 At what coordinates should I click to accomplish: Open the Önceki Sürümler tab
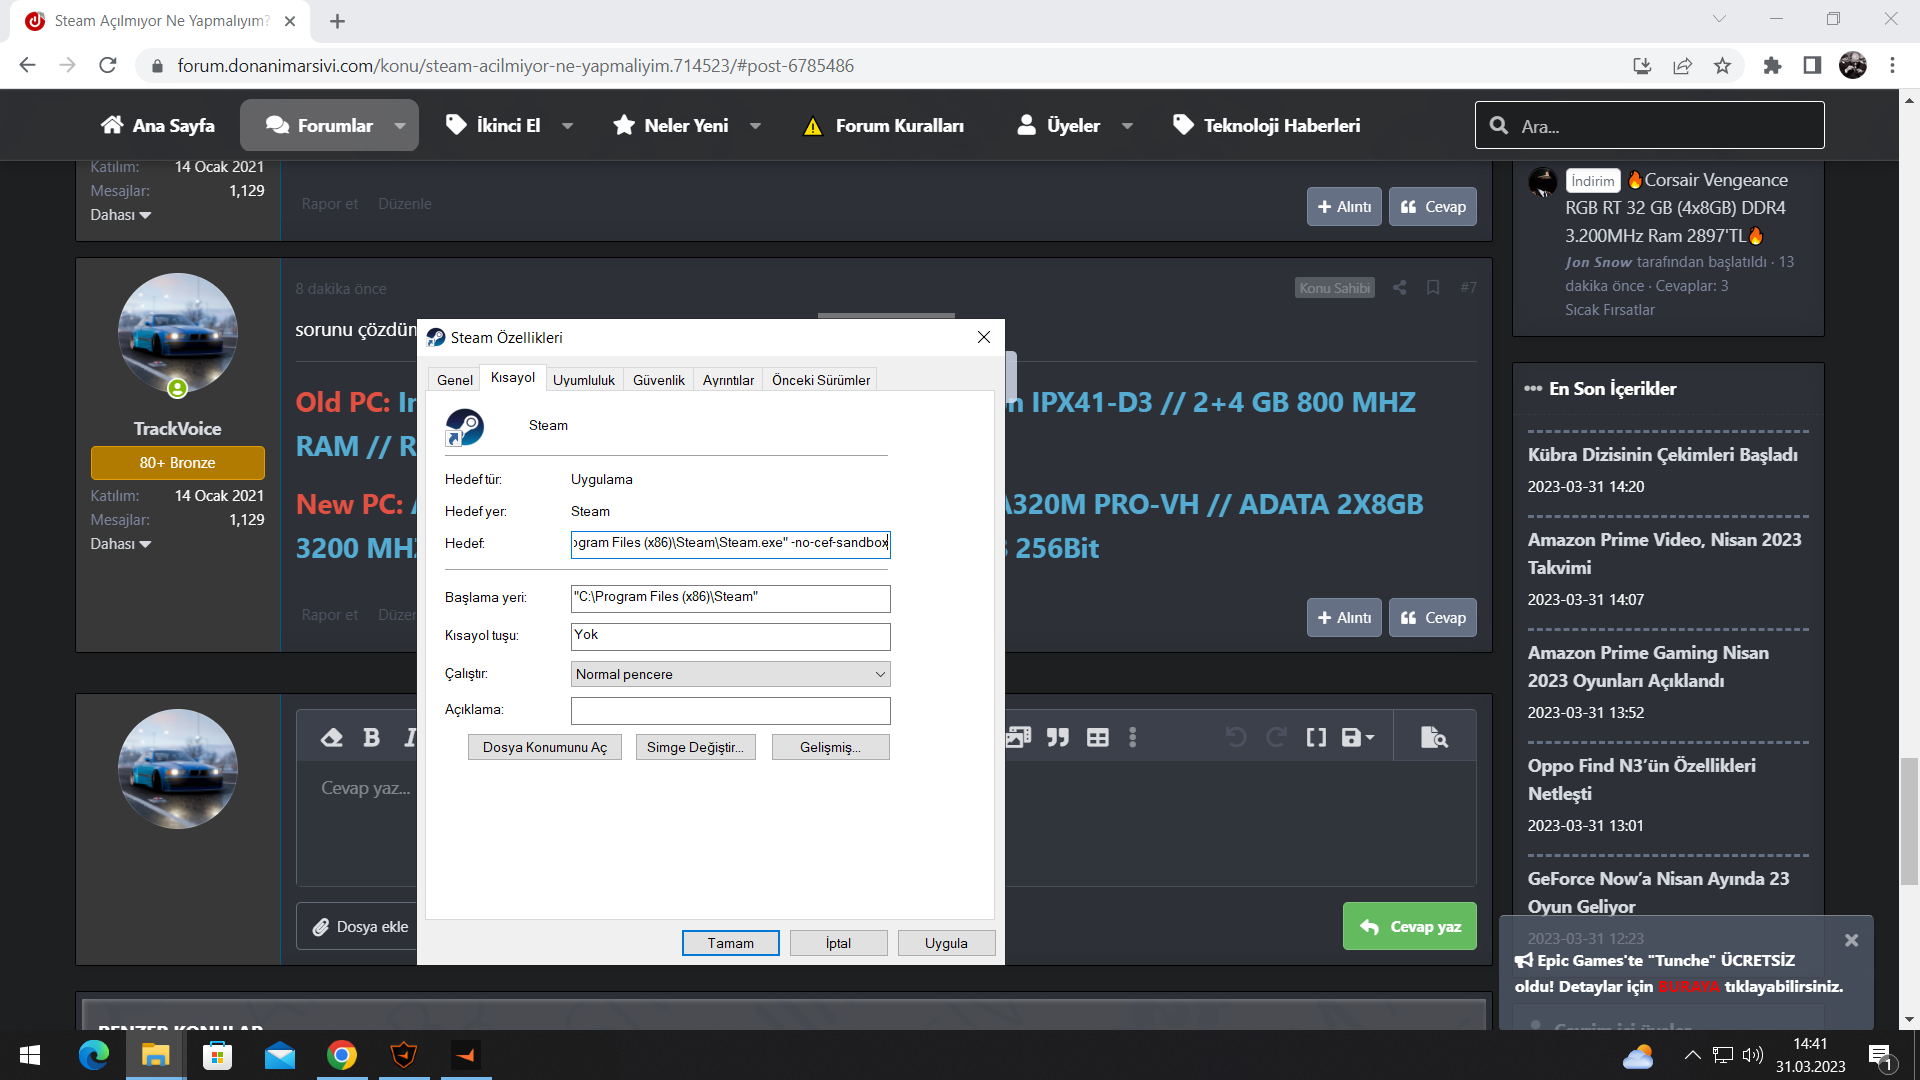pyautogui.click(x=821, y=380)
